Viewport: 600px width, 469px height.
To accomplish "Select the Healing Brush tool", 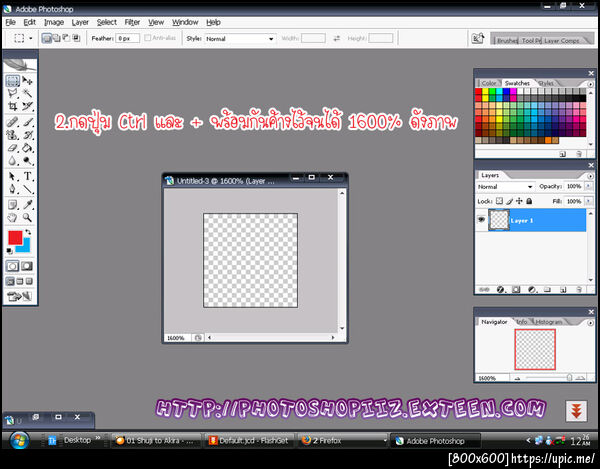I will [13, 122].
